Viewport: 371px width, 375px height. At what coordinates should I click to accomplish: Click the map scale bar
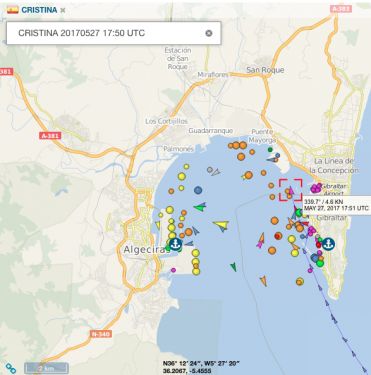(x=46, y=369)
